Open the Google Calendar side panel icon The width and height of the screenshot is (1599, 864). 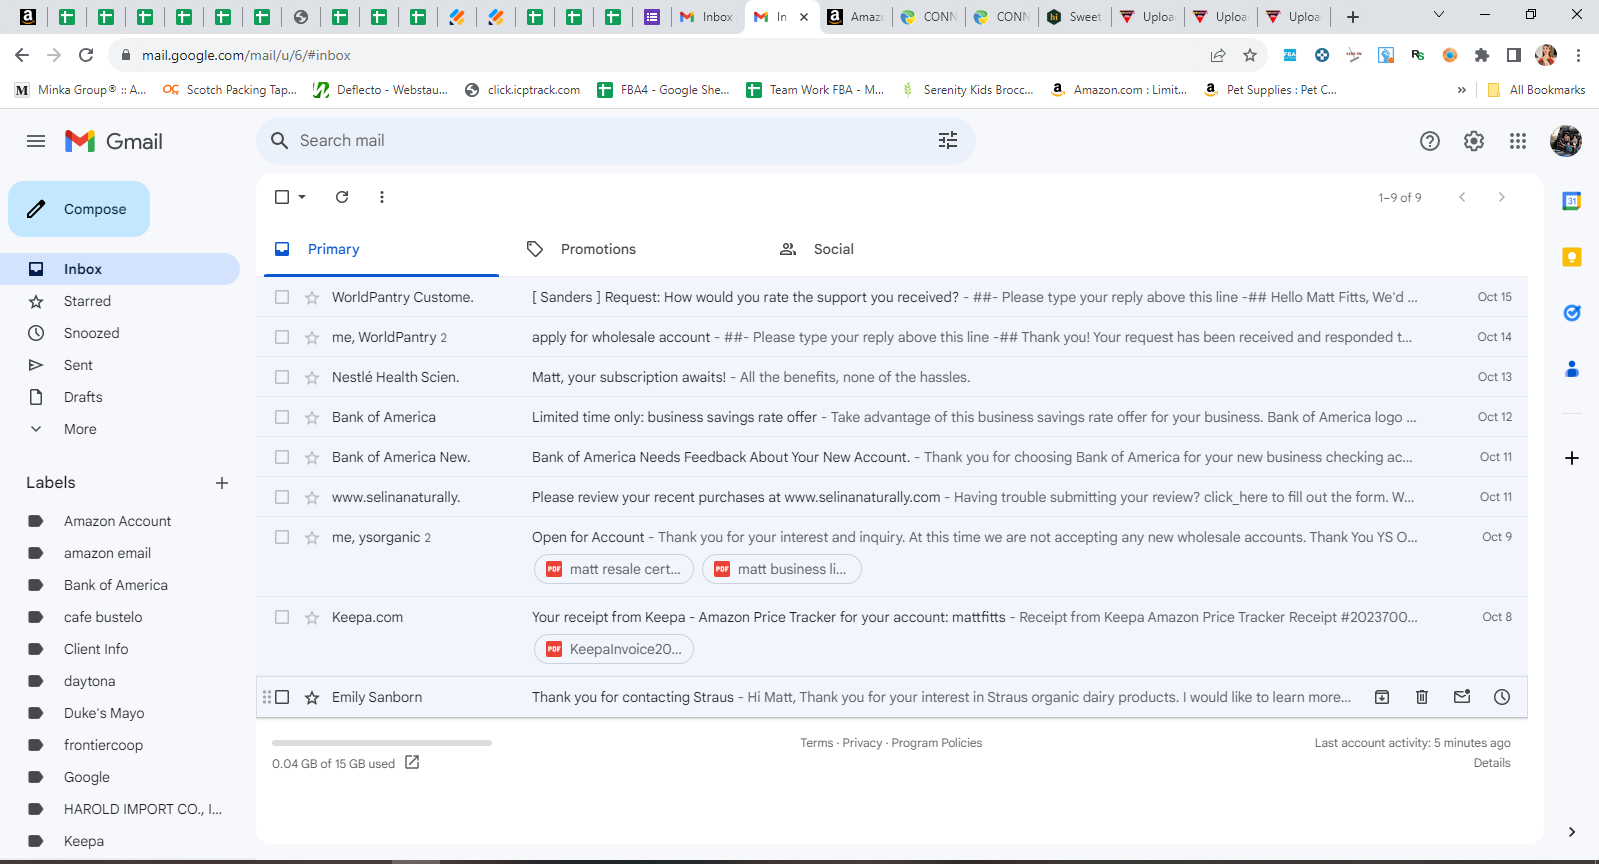(1572, 201)
